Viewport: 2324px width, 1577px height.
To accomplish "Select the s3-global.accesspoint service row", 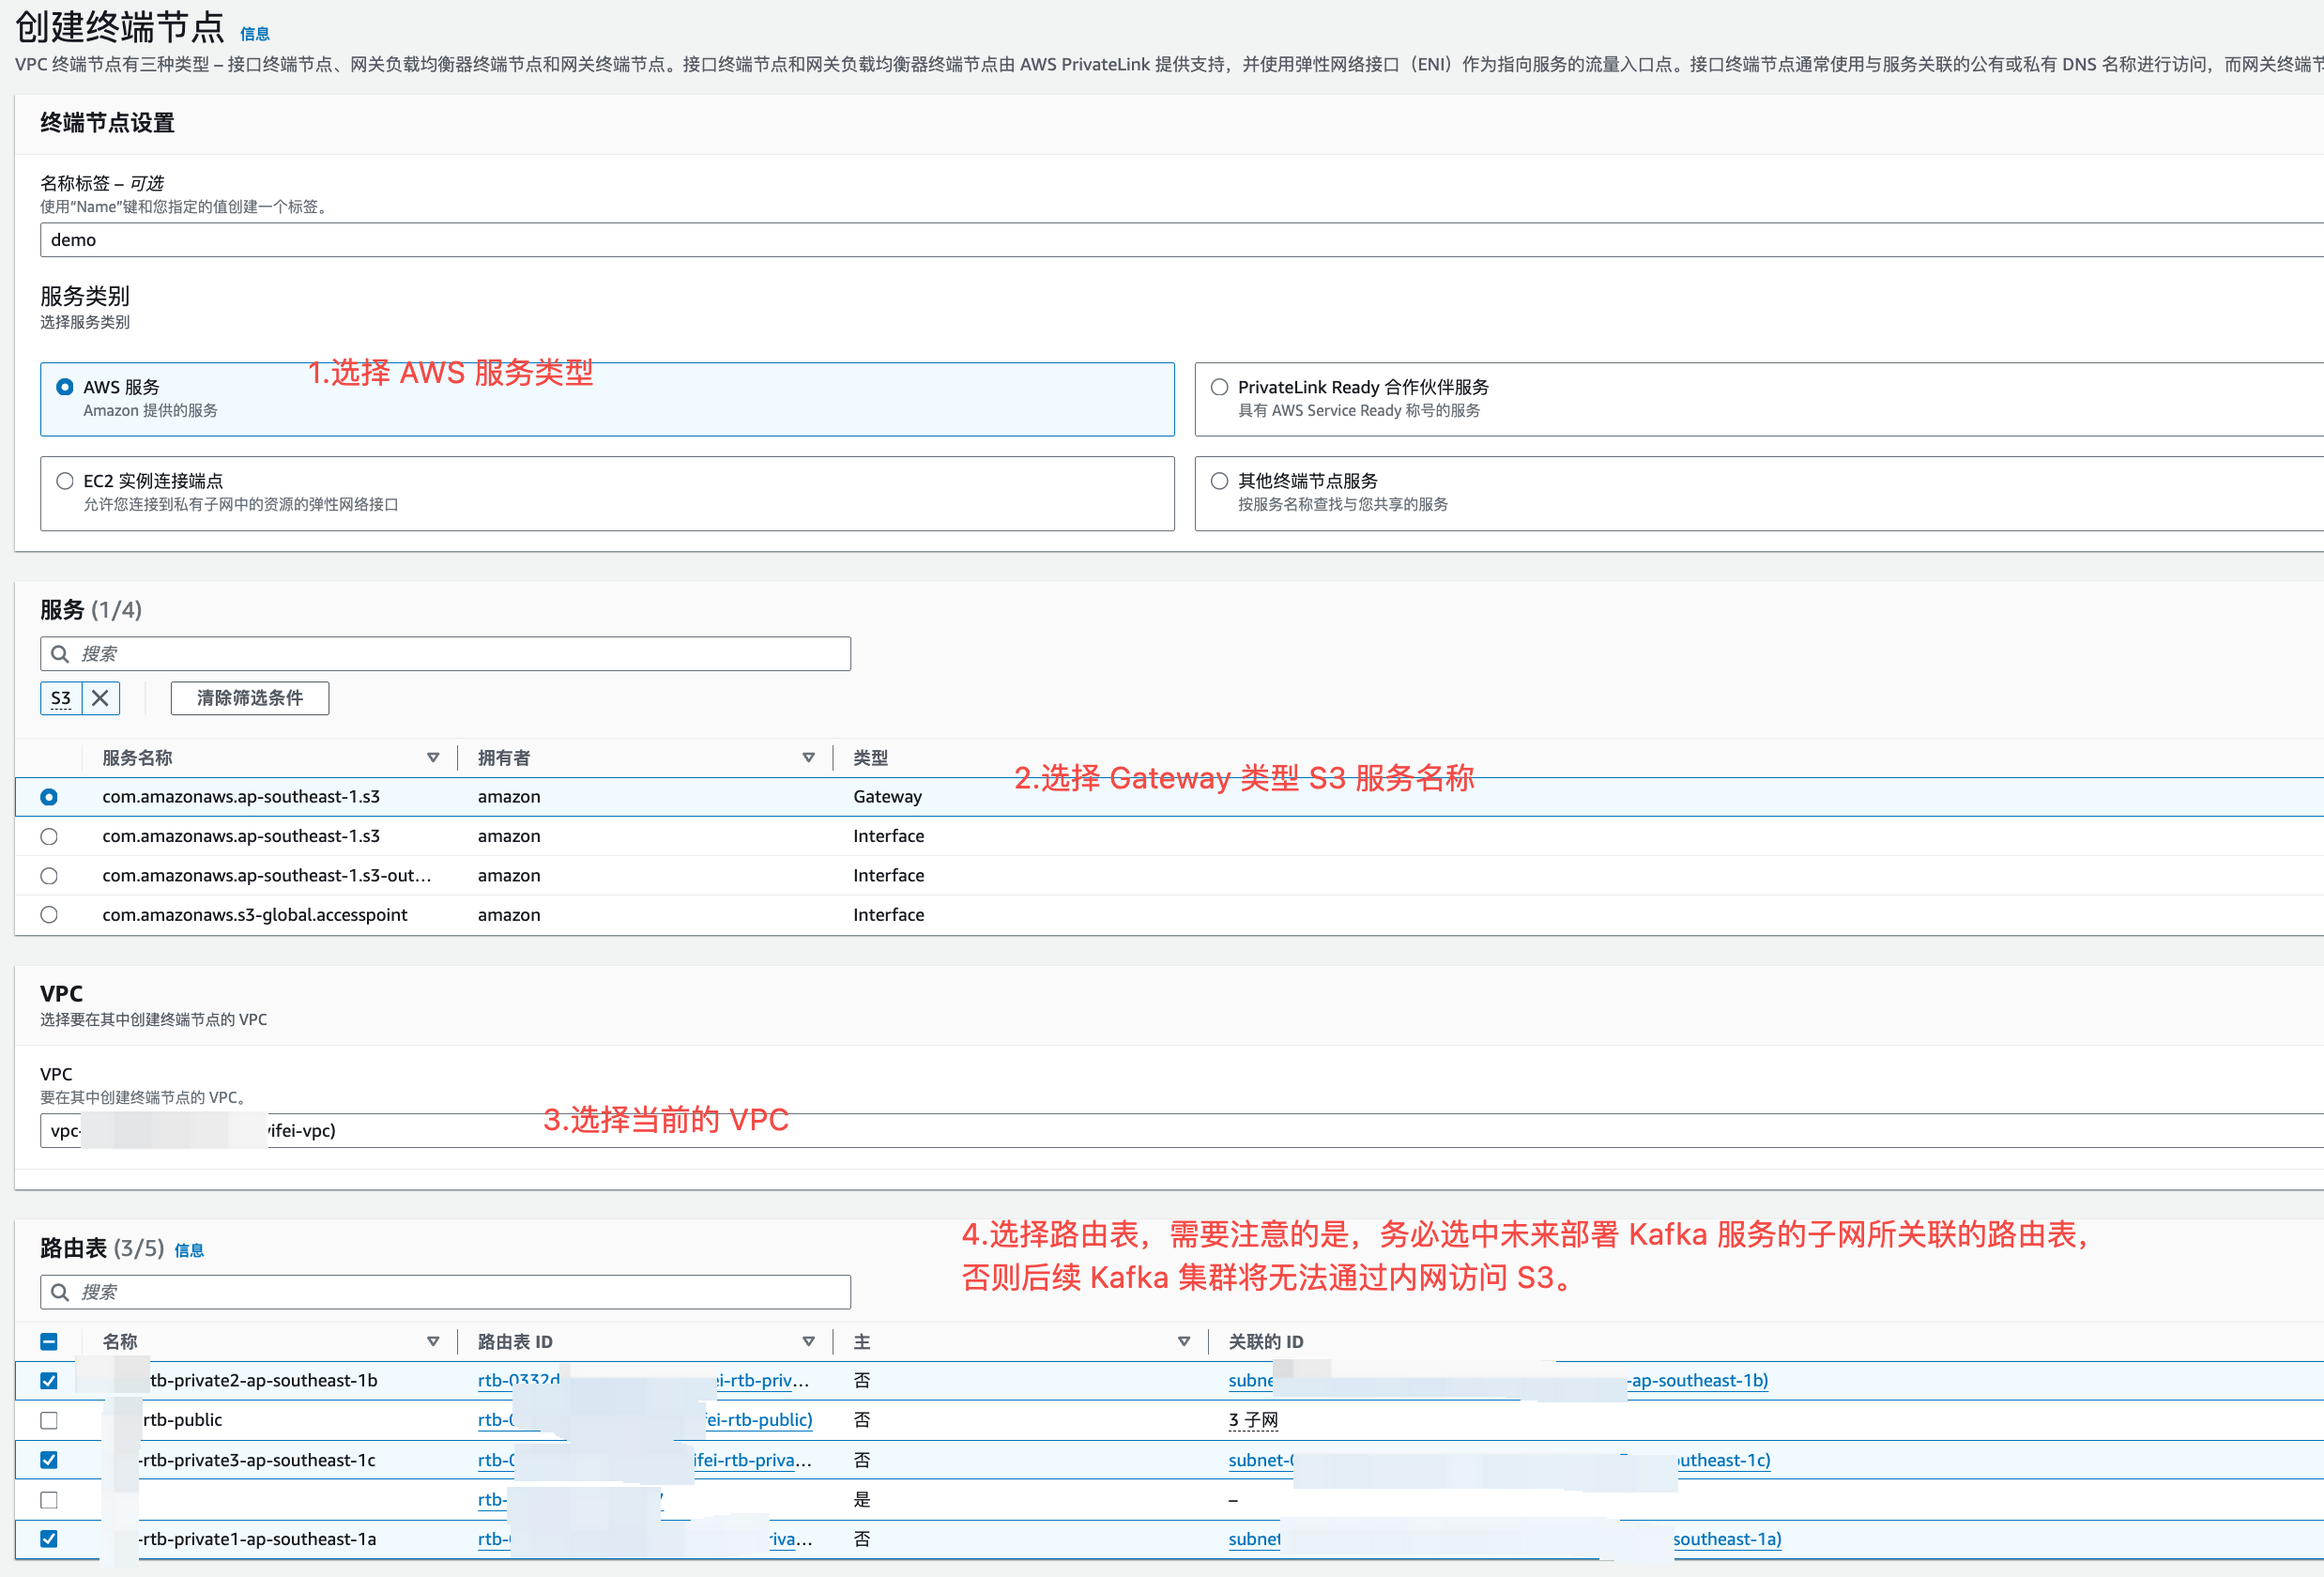I will [49, 915].
